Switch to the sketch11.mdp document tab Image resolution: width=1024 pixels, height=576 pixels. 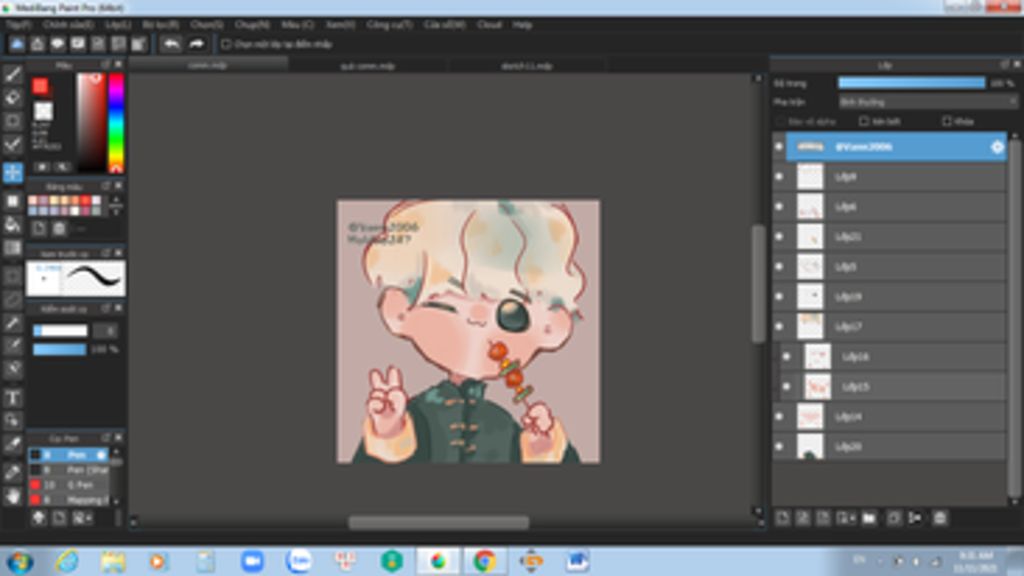[x=526, y=66]
